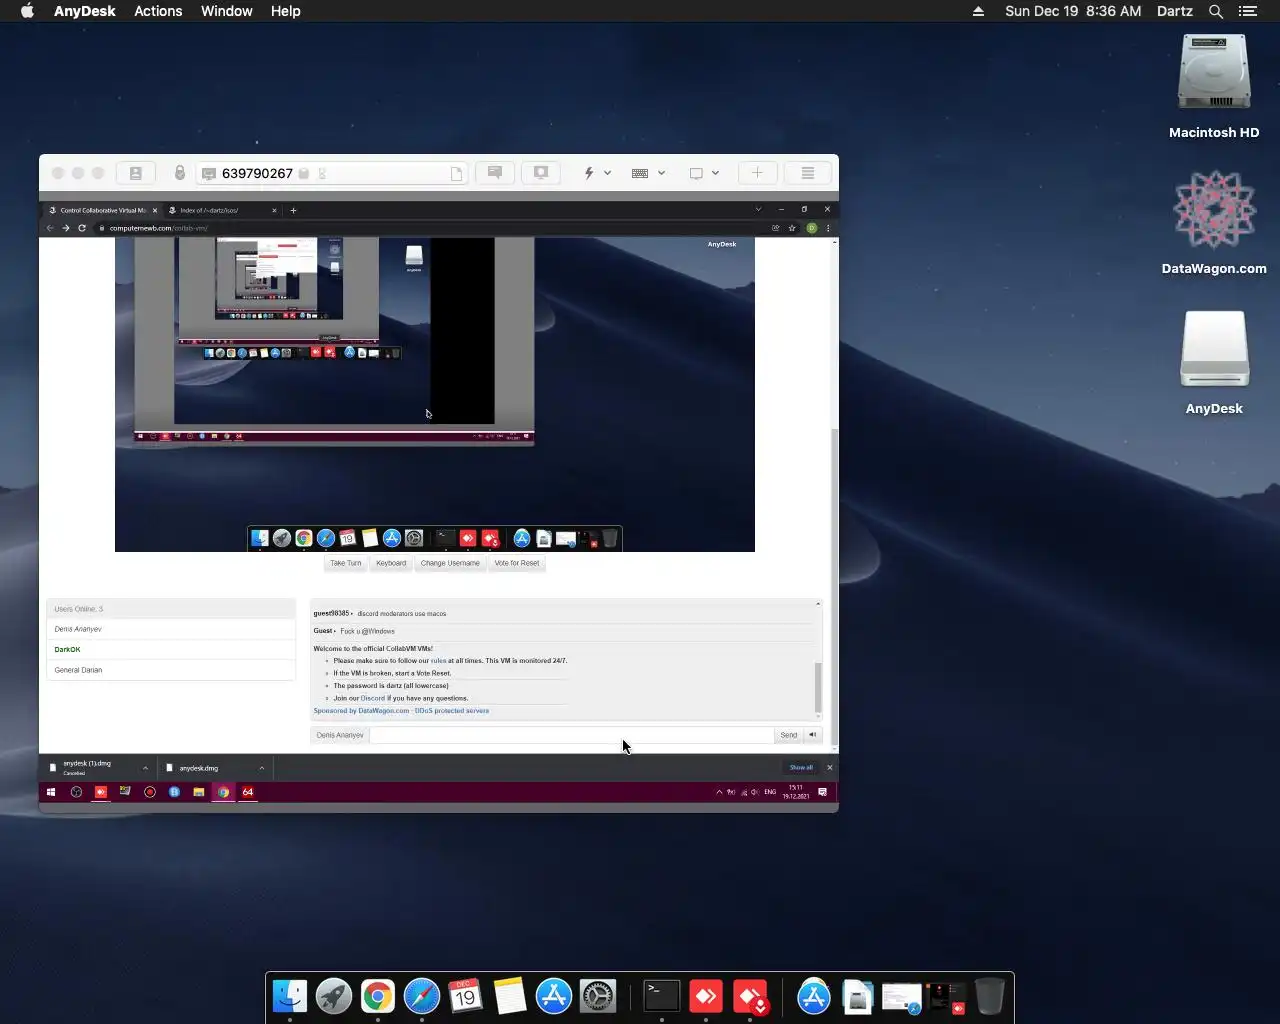Bookmark the page with the star icon
Viewport: 1280px width, 1024px height.
tap(792, 228)
